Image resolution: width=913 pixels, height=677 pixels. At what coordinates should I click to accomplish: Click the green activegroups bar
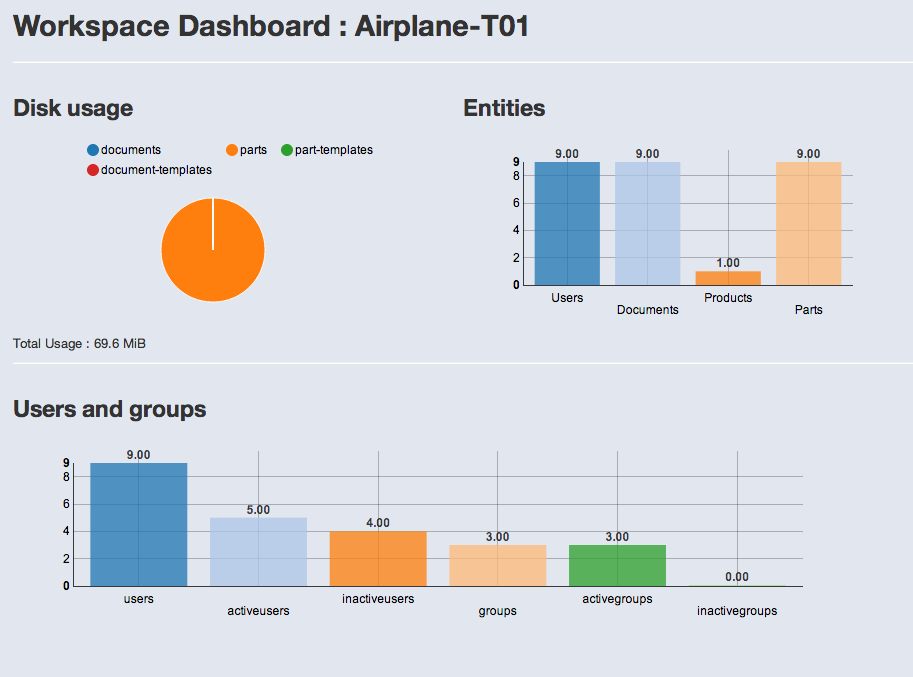(617, 565)
